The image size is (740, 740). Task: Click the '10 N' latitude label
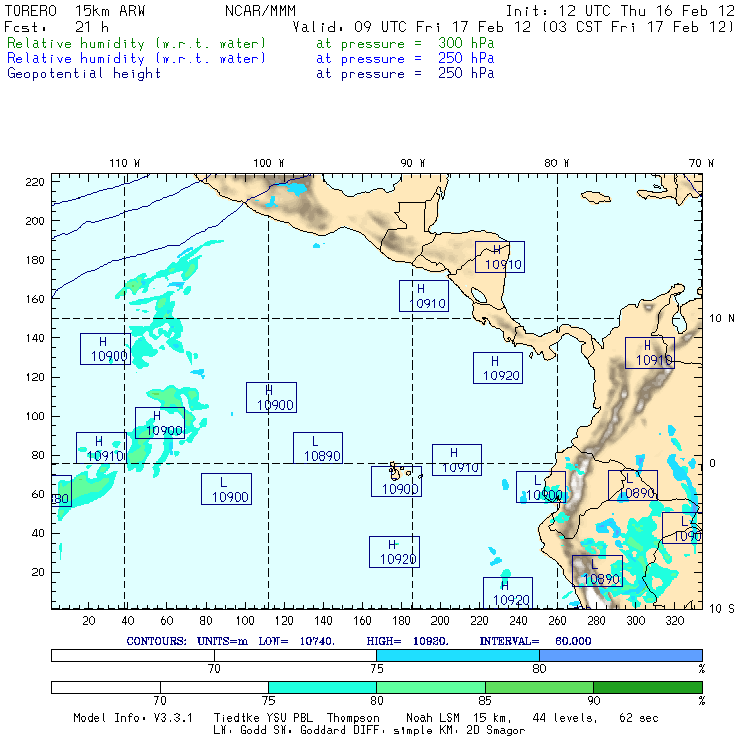722,319
